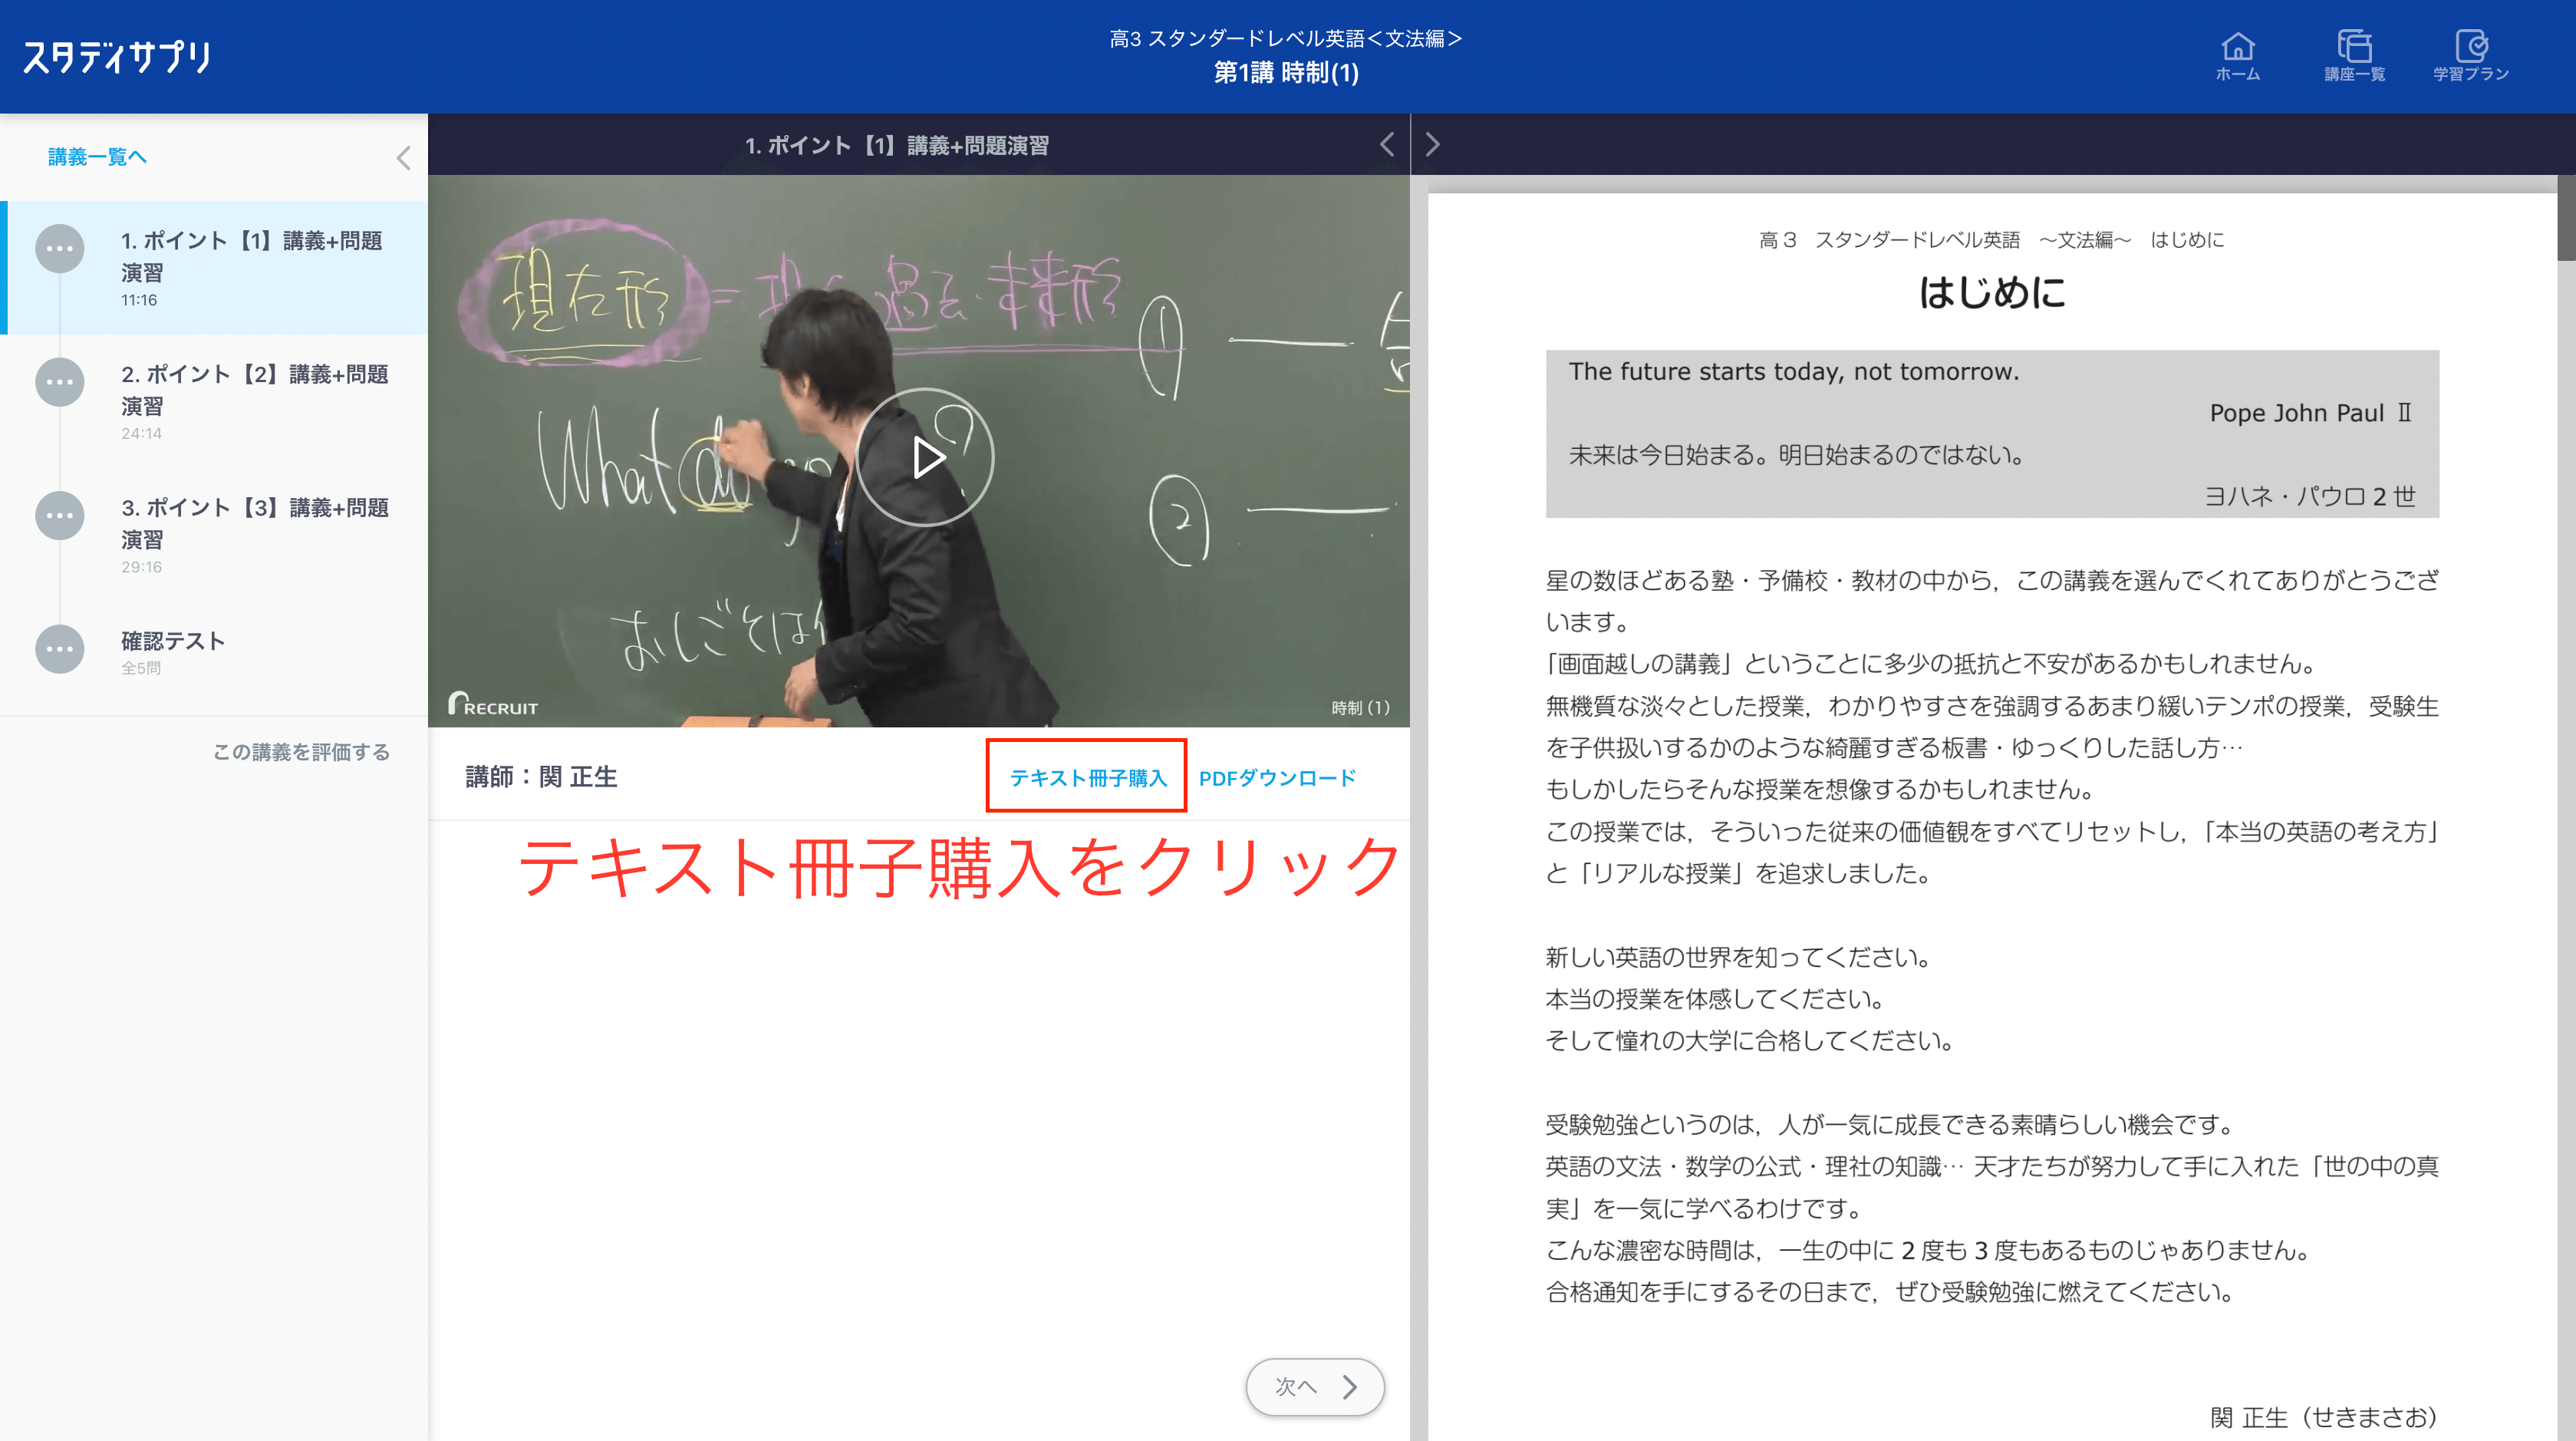Click この講義を評価する link

point(301,752)
